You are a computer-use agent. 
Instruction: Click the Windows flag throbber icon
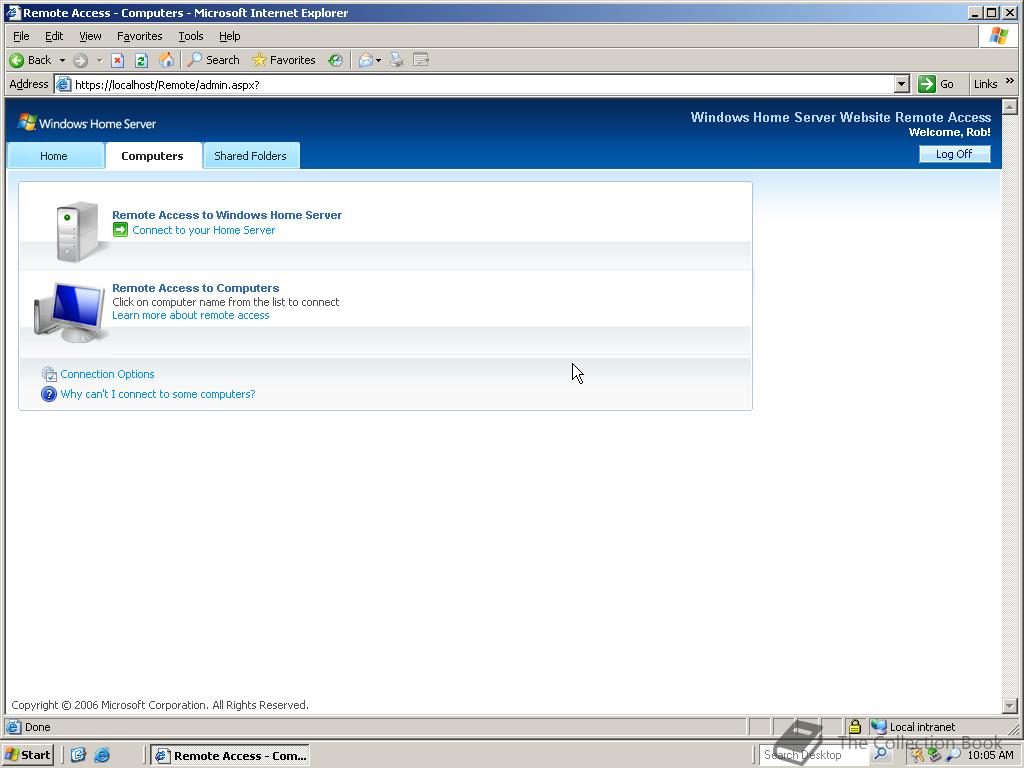point(999,36)
